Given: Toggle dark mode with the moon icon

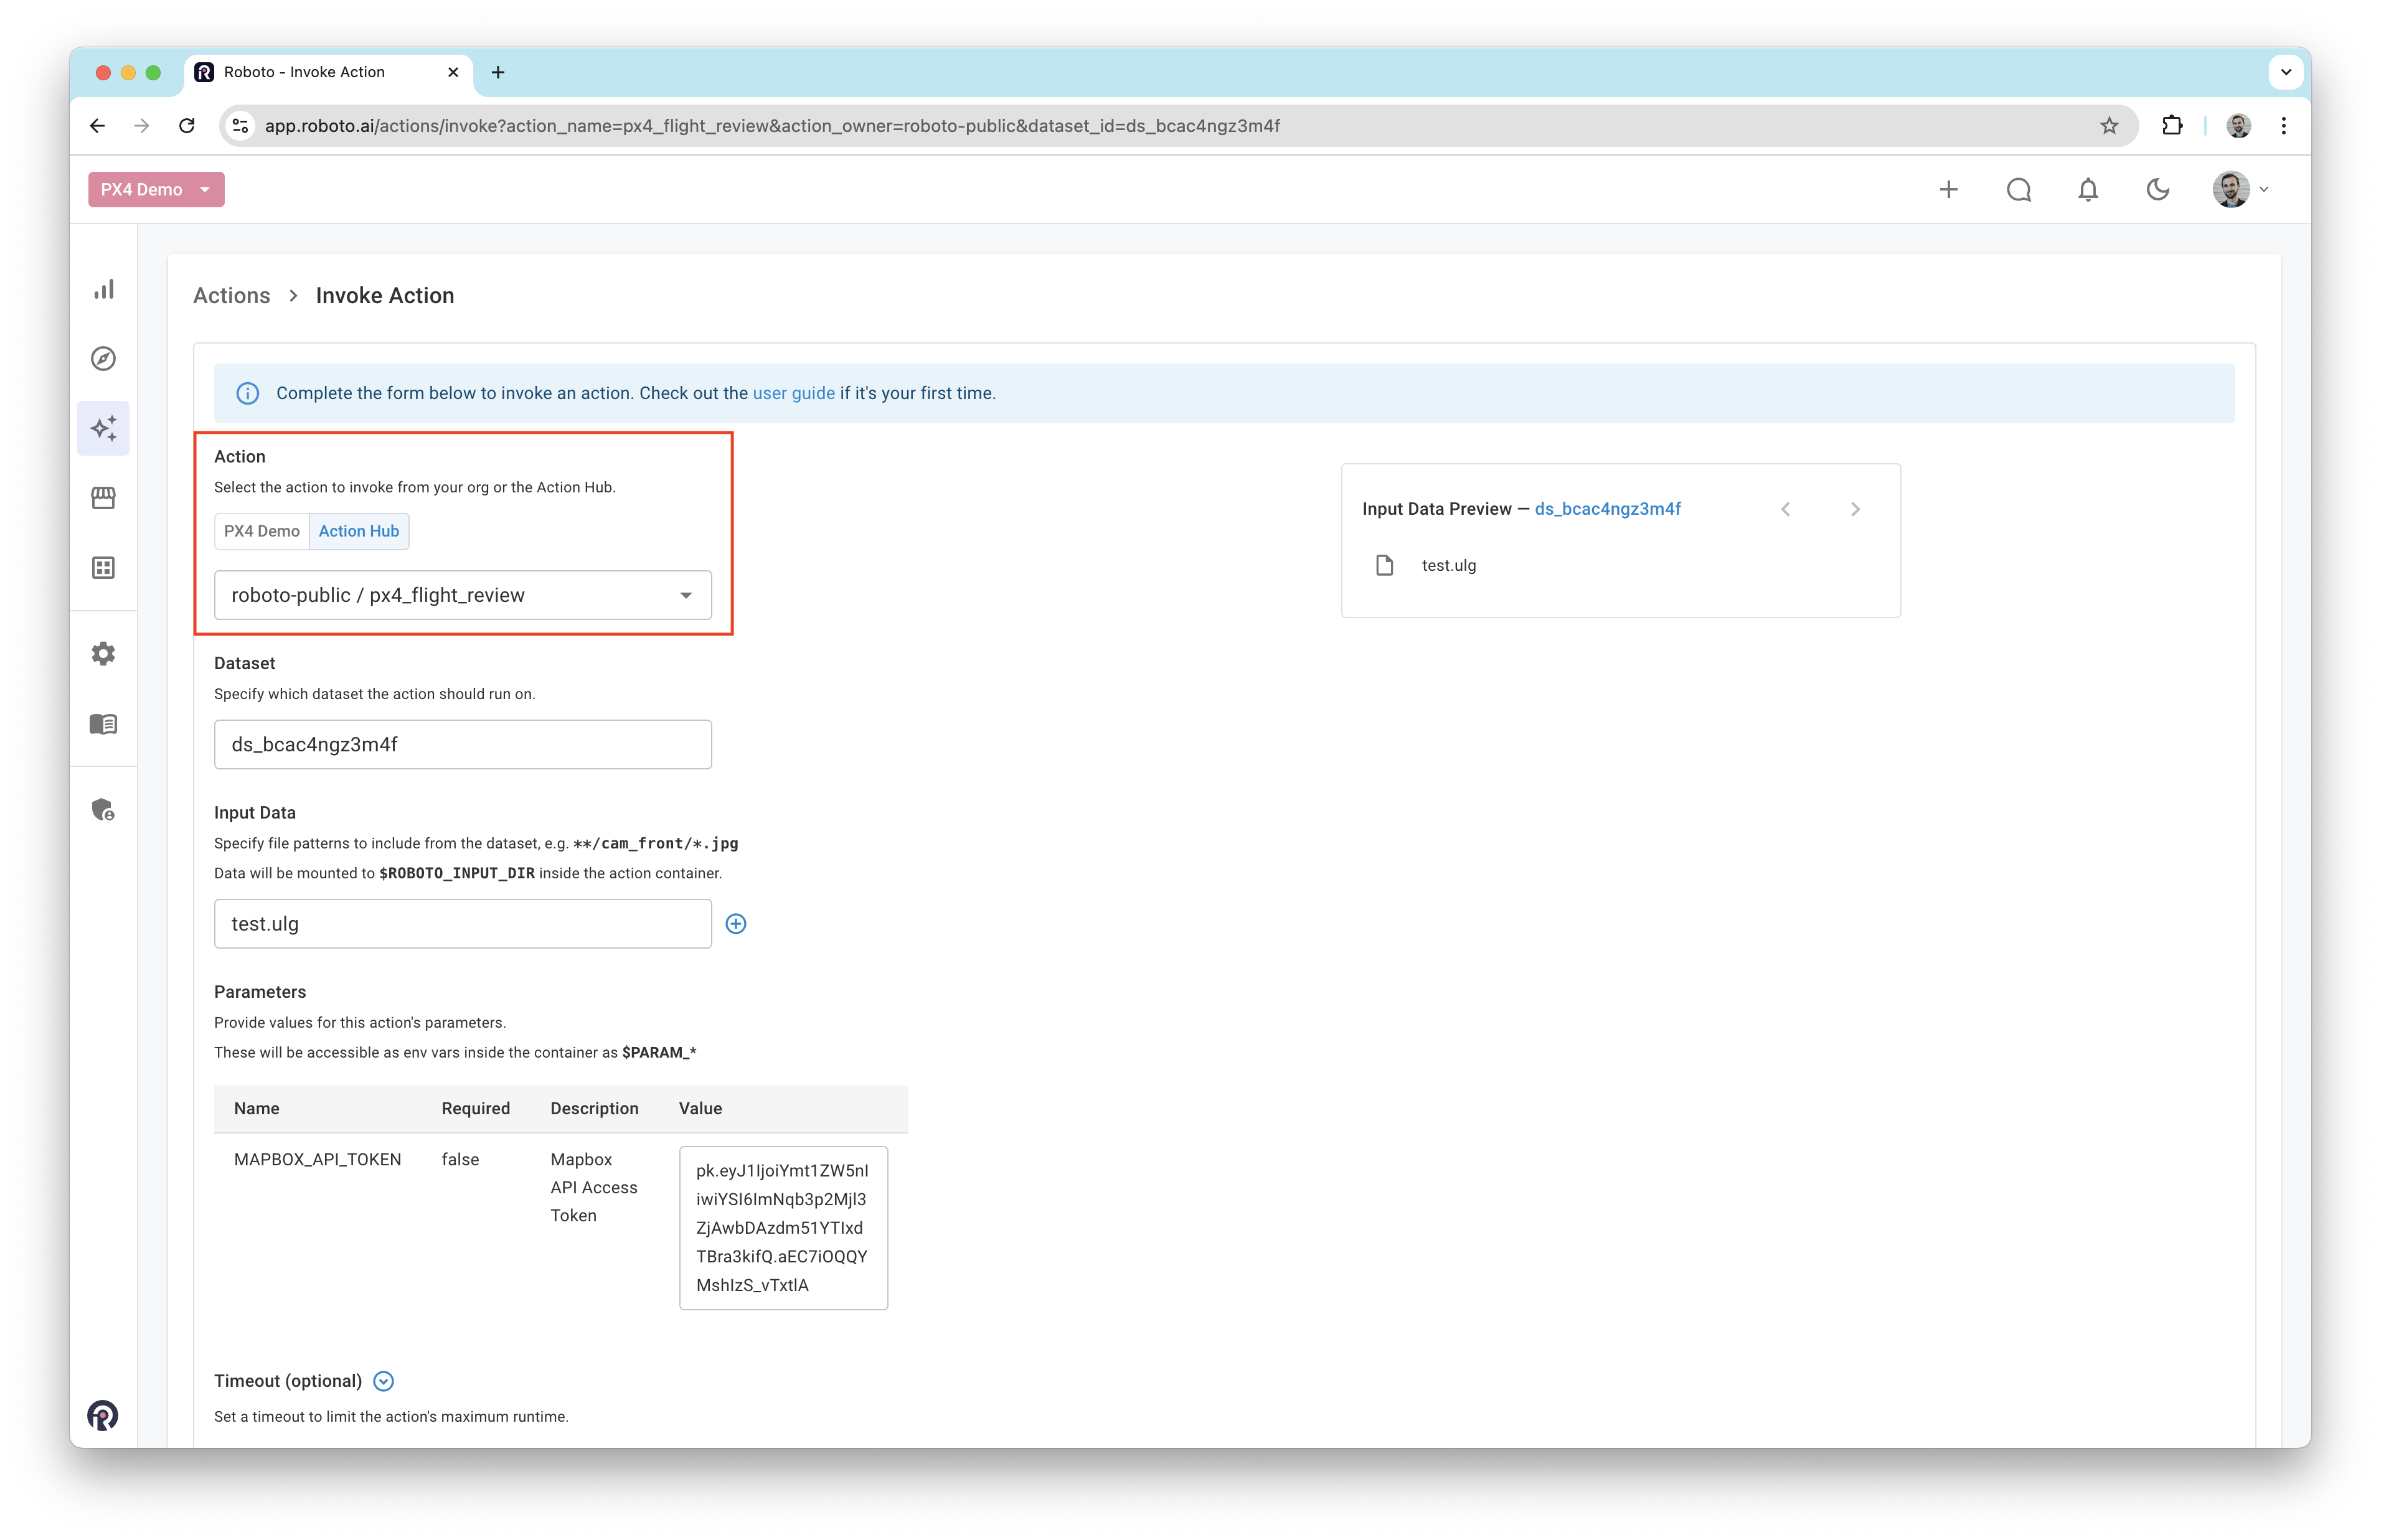Looking at the screenshot, I should pos(2158,190).
